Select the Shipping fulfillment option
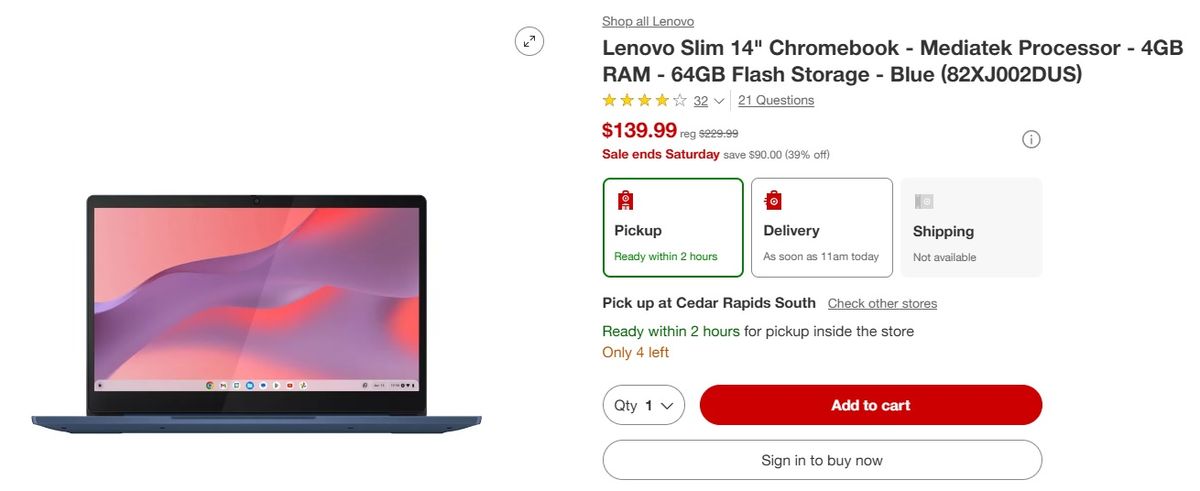 tap(971, 227)
